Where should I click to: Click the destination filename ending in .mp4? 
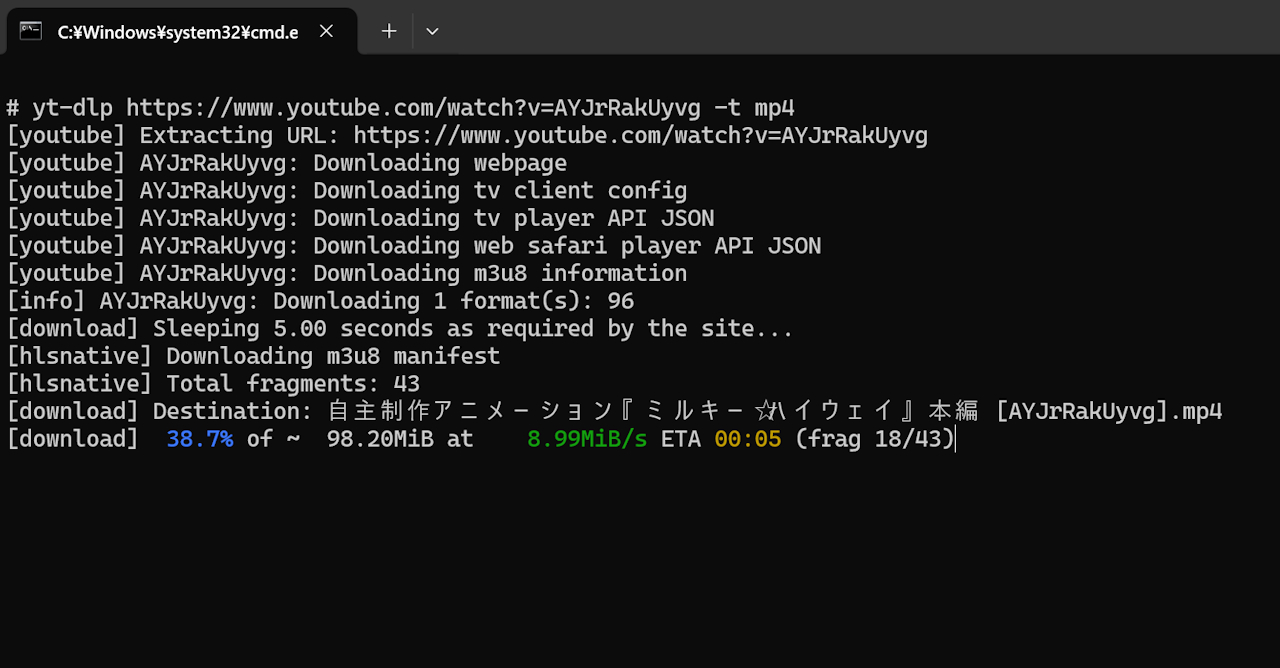click(x=775, y=411)
